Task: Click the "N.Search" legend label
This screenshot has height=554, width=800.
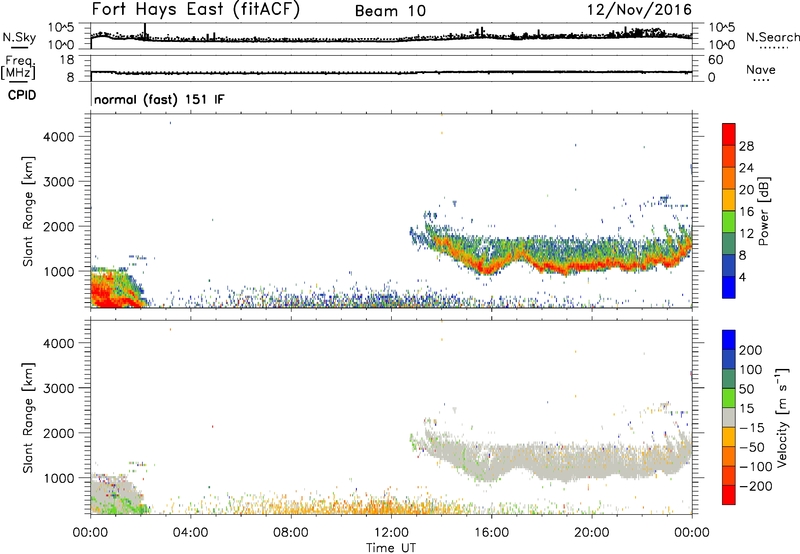Action: [x=772, y=37]
